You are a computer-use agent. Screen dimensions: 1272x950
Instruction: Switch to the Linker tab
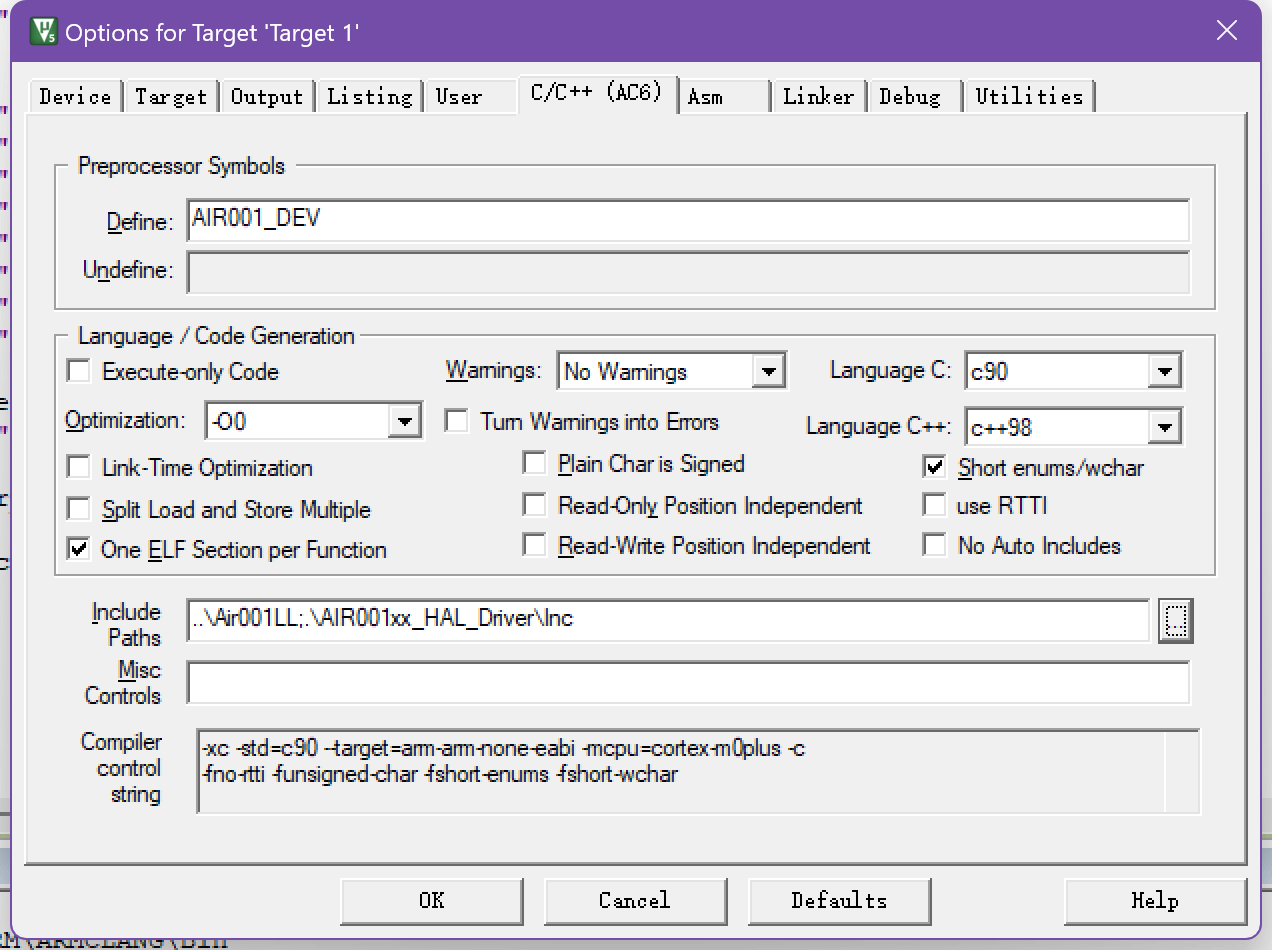(x=818, y=97)
